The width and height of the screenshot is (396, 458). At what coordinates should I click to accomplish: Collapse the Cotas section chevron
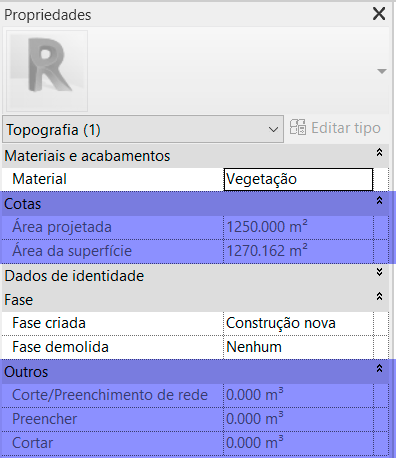379,200
